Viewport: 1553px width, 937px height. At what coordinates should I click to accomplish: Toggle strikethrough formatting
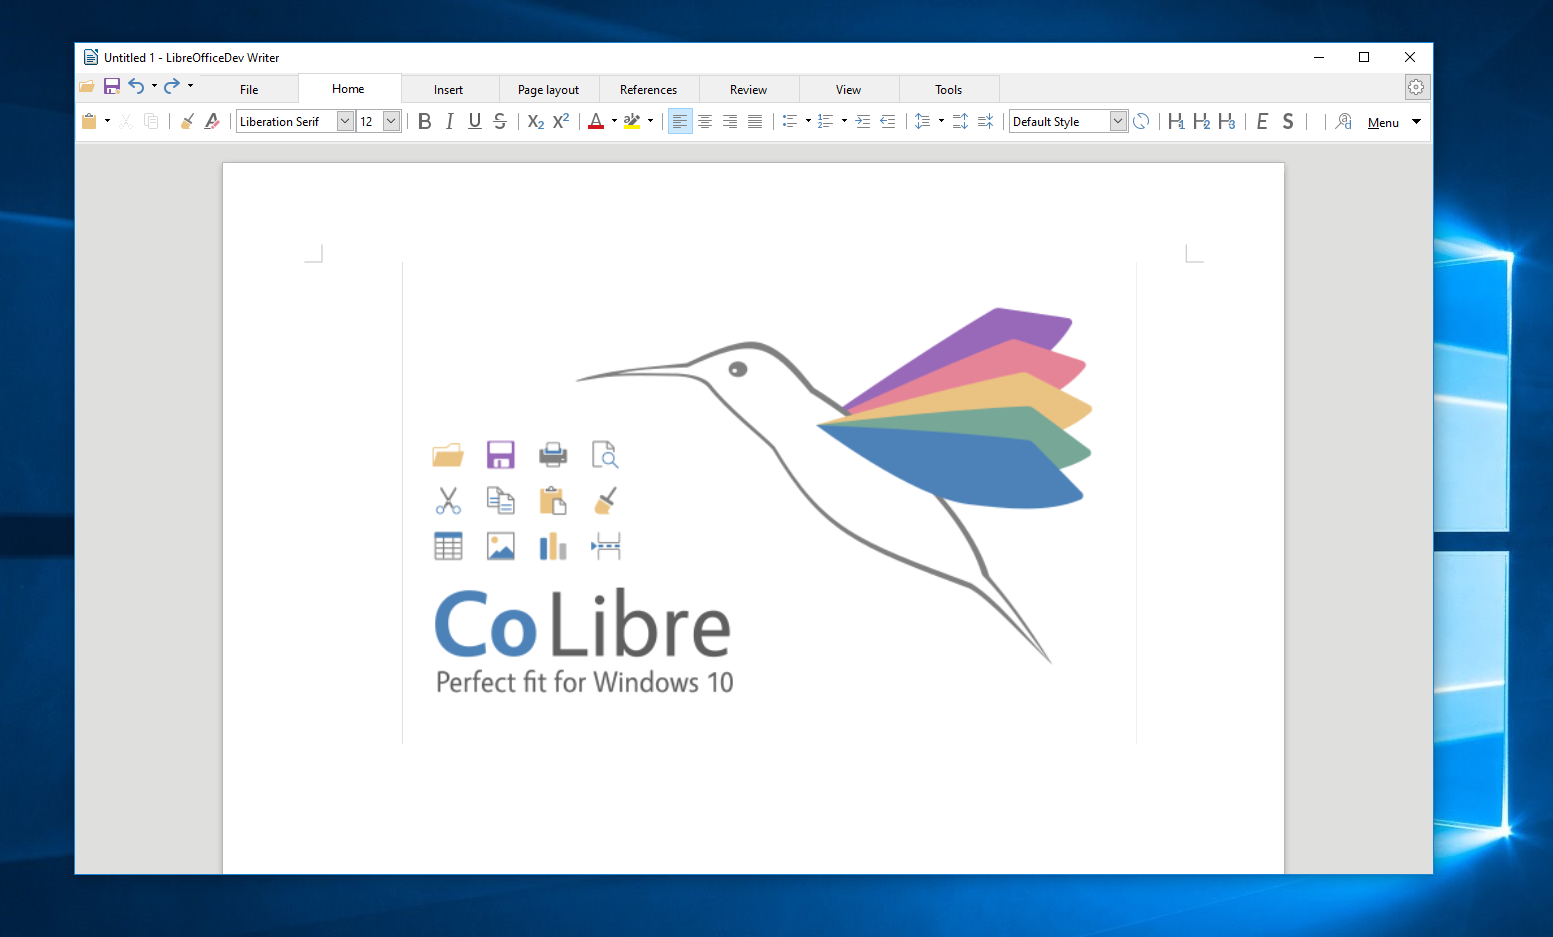click(x=499, y=121)
